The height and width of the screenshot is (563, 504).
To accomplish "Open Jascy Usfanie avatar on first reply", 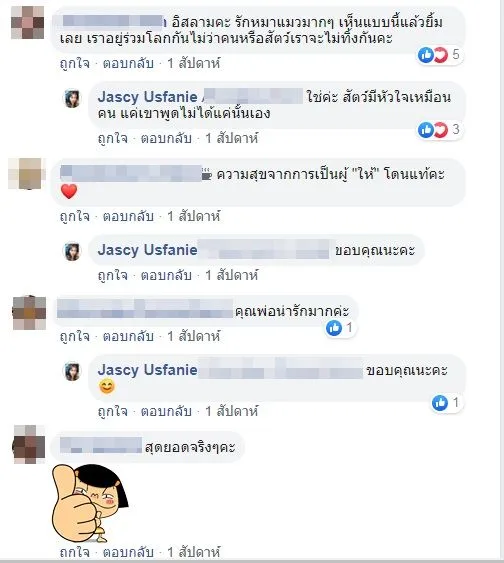I will [72, 98].
